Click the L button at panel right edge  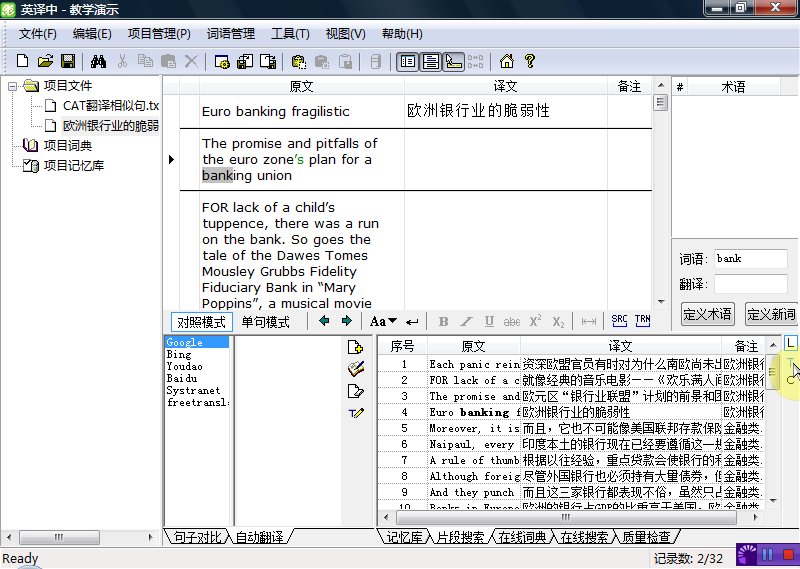(790, 343)
